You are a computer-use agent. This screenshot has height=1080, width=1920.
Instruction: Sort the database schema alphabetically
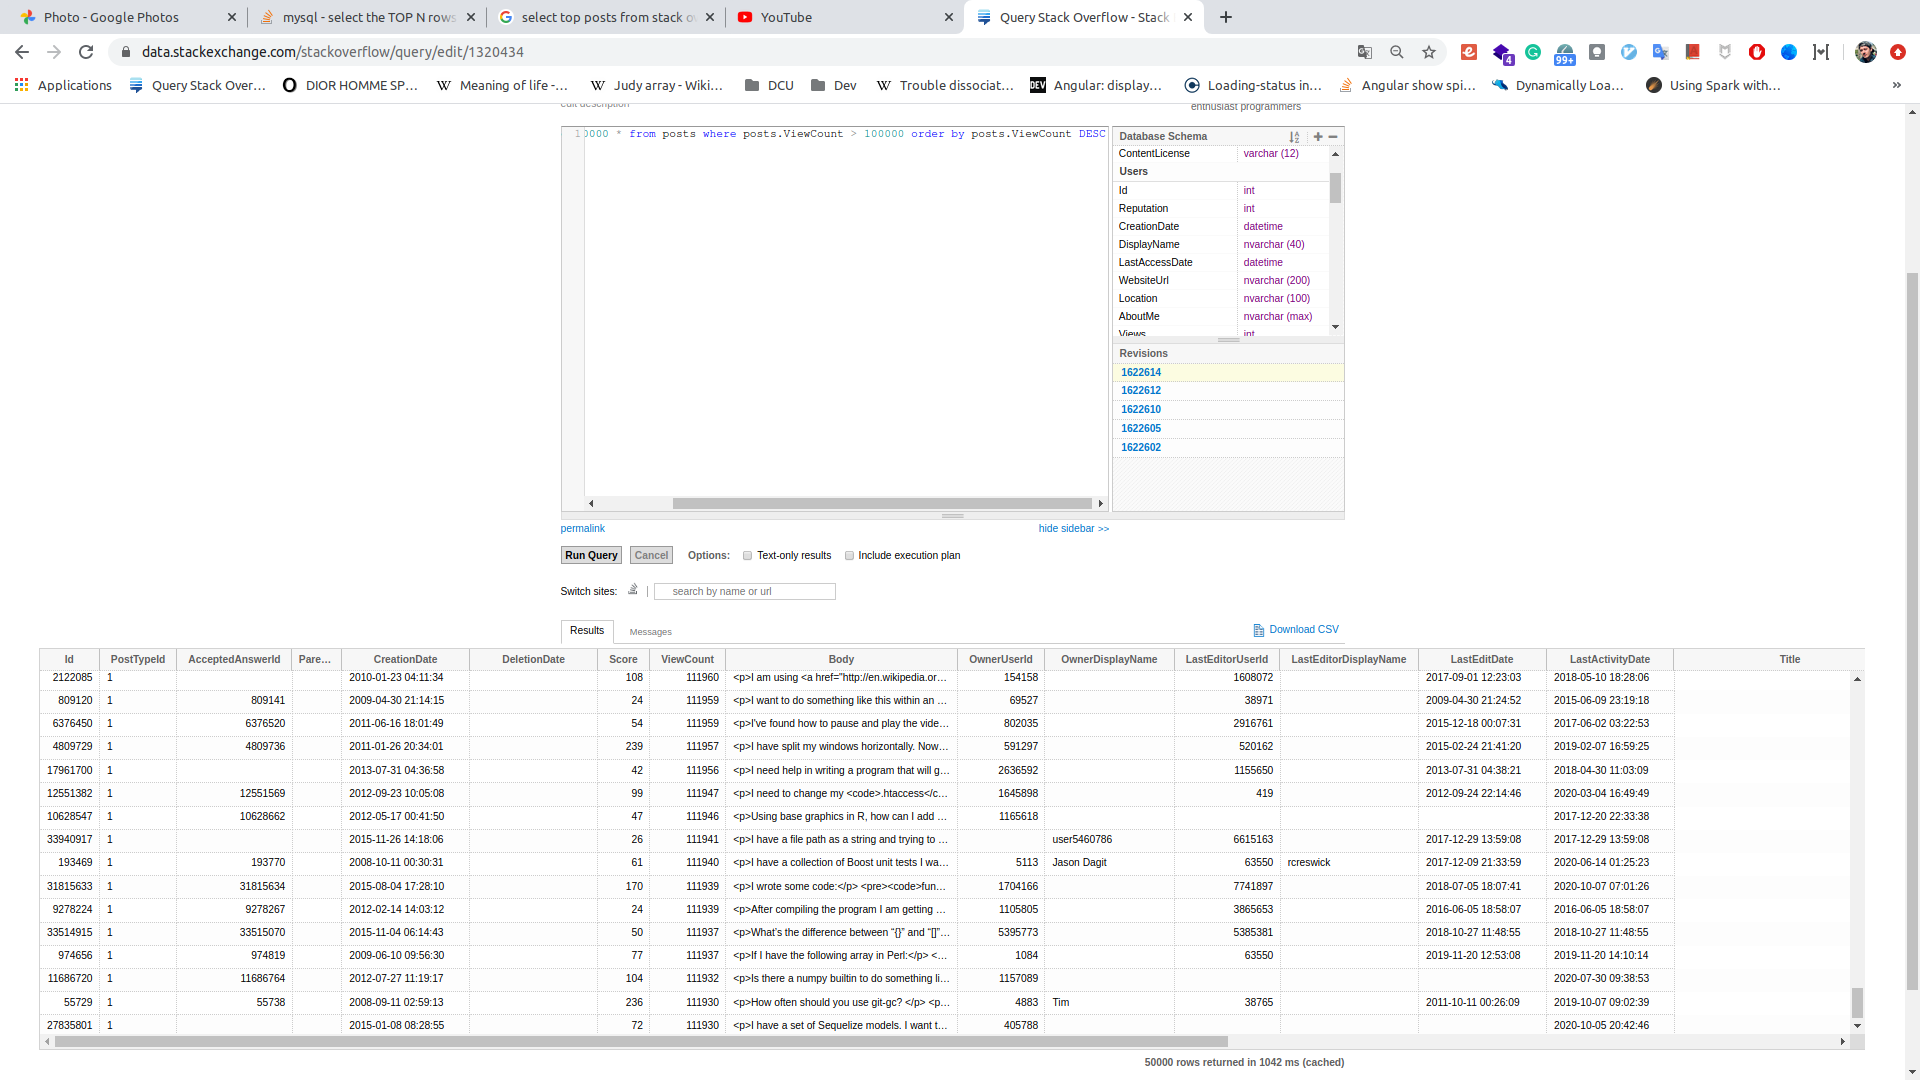click(1294, 137)
